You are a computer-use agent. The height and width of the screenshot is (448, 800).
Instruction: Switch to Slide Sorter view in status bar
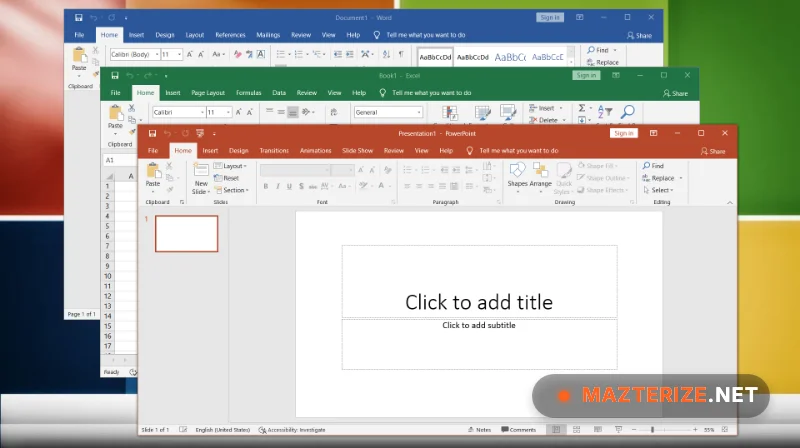577,430
